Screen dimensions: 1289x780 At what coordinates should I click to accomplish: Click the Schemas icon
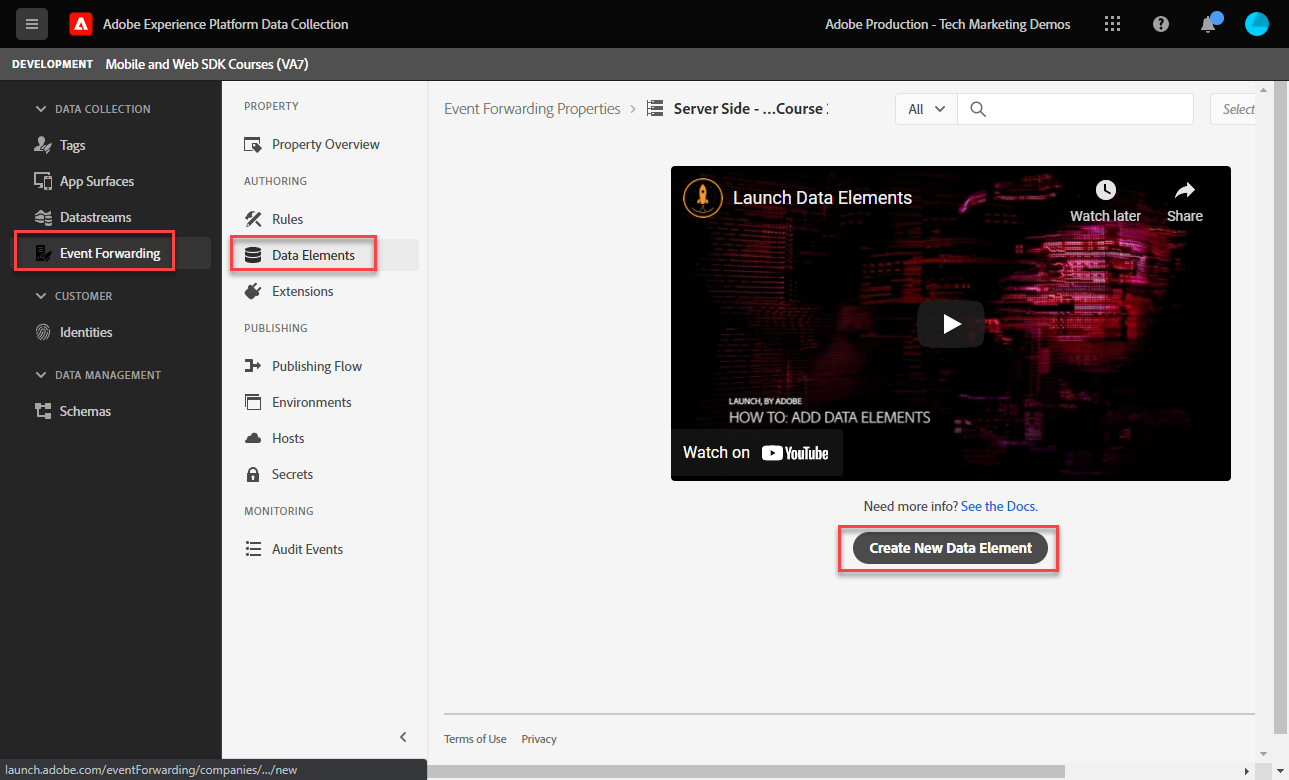(43, 411)
